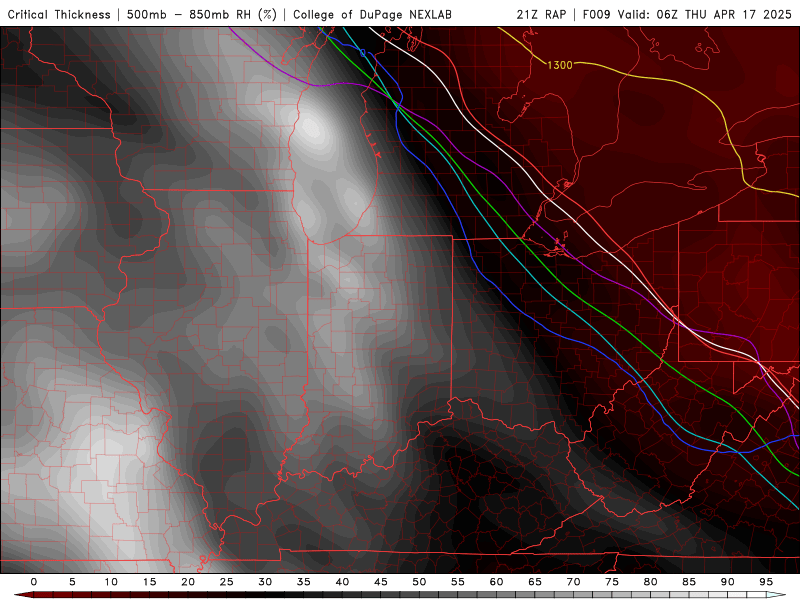Click the colorbar value '25'
Screen dimensions: 800x600
coord(227,582)
